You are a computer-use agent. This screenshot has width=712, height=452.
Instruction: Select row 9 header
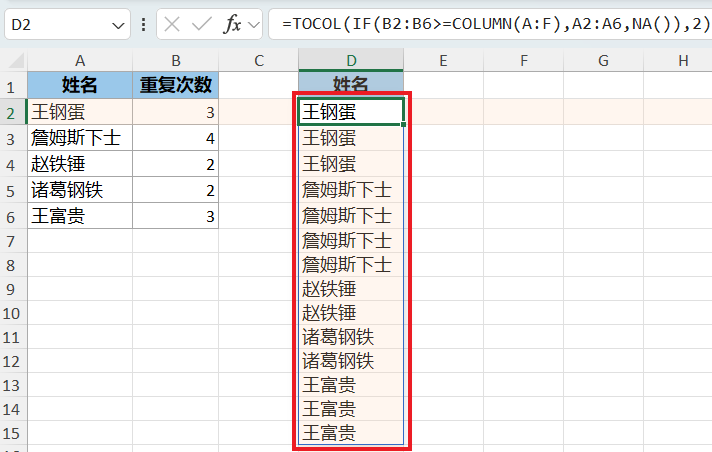click(13, 289)
